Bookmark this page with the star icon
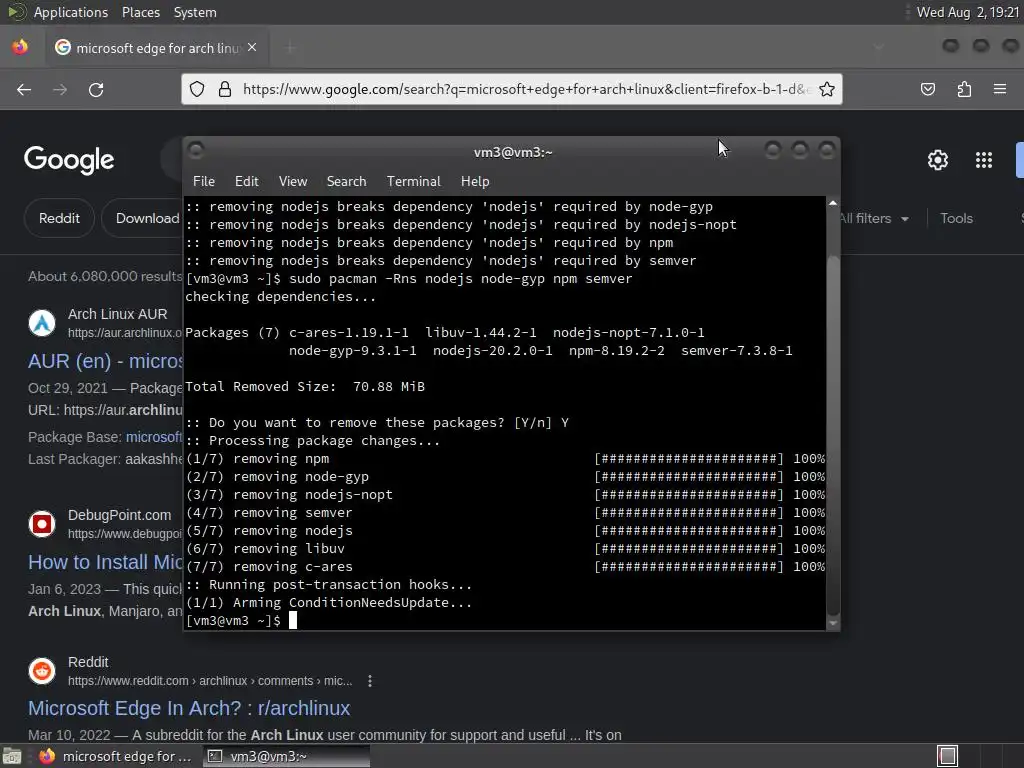The width and height of the screenshot is (1024, 768). click(x=827, y=89)
